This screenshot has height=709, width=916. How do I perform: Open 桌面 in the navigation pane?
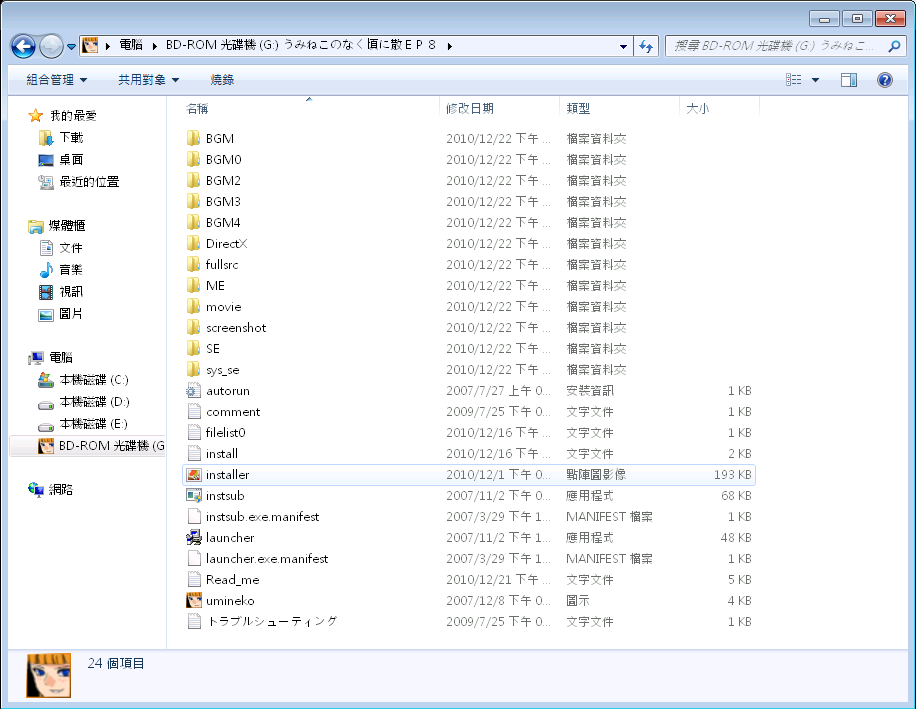click(x=61, y=159)
